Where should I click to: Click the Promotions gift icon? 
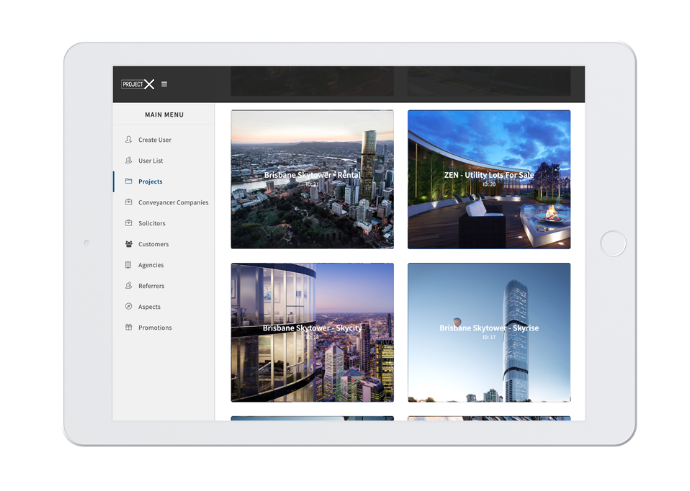(x=128, y=328)
